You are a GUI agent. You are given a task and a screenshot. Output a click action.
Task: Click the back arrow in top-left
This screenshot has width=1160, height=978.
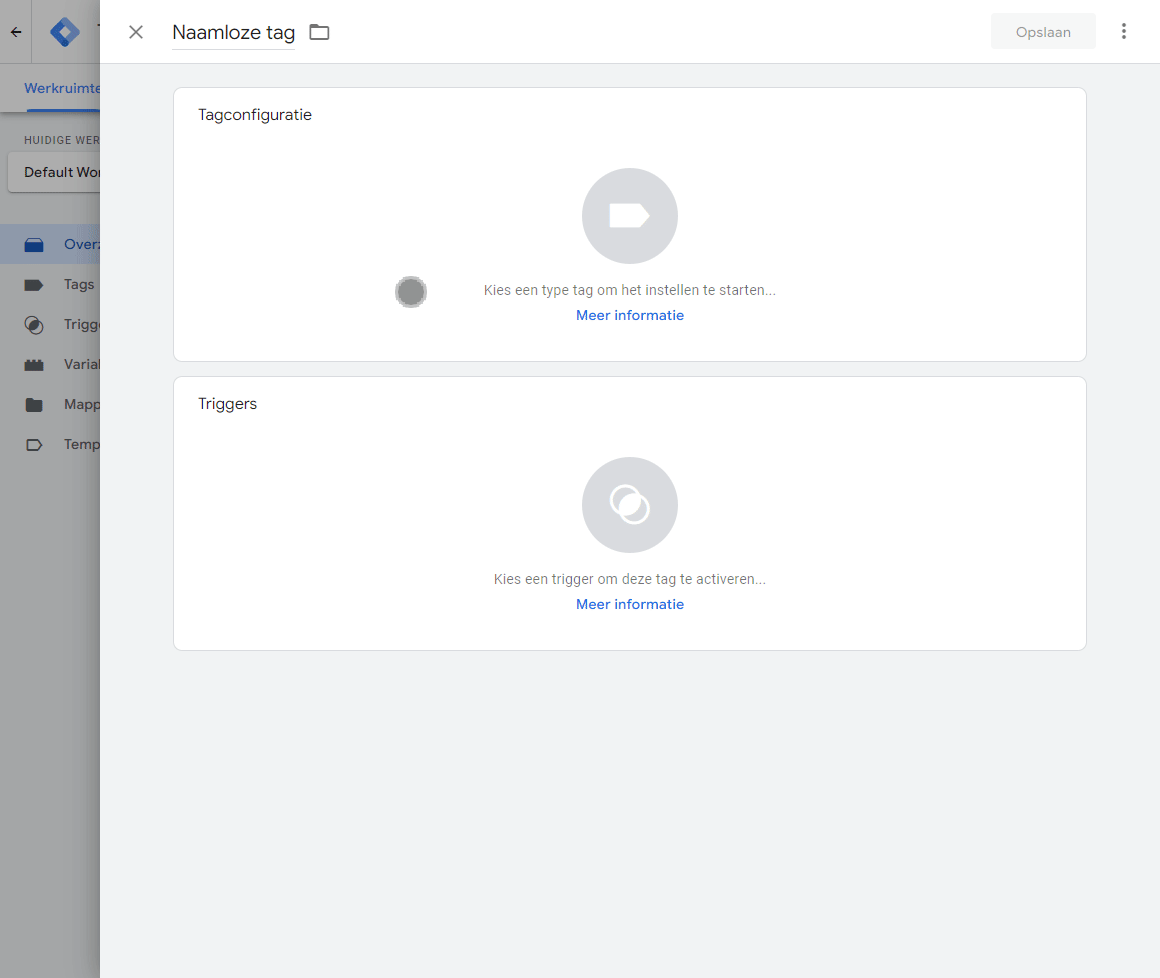(16, 32)
